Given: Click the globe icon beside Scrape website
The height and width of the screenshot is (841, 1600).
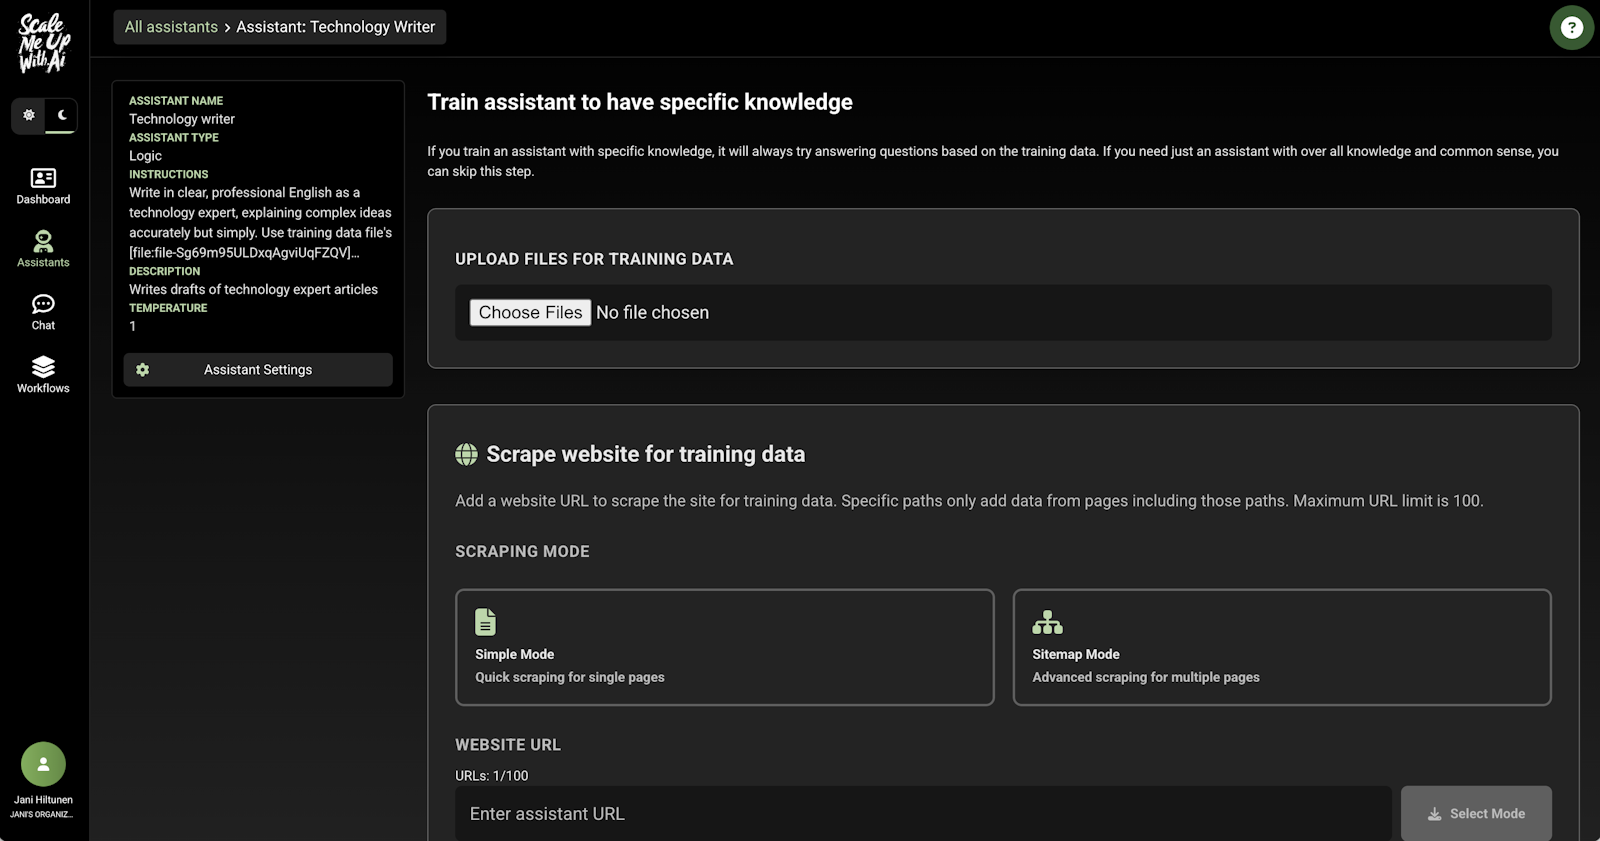Looking at the screenshot, I should (x=466, y=454).
